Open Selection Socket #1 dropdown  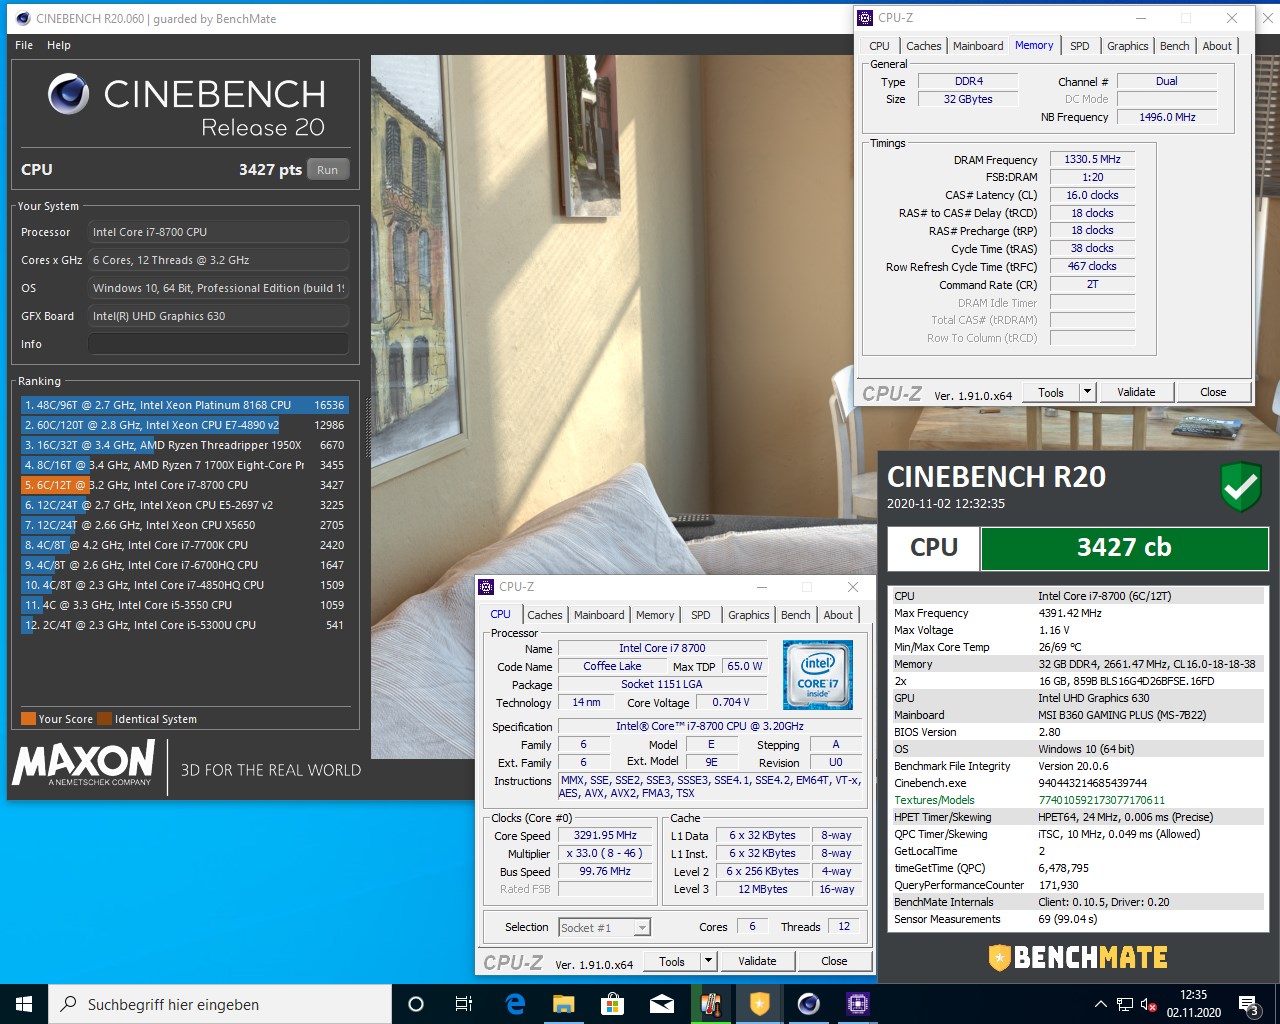click(x=604, y=928)
